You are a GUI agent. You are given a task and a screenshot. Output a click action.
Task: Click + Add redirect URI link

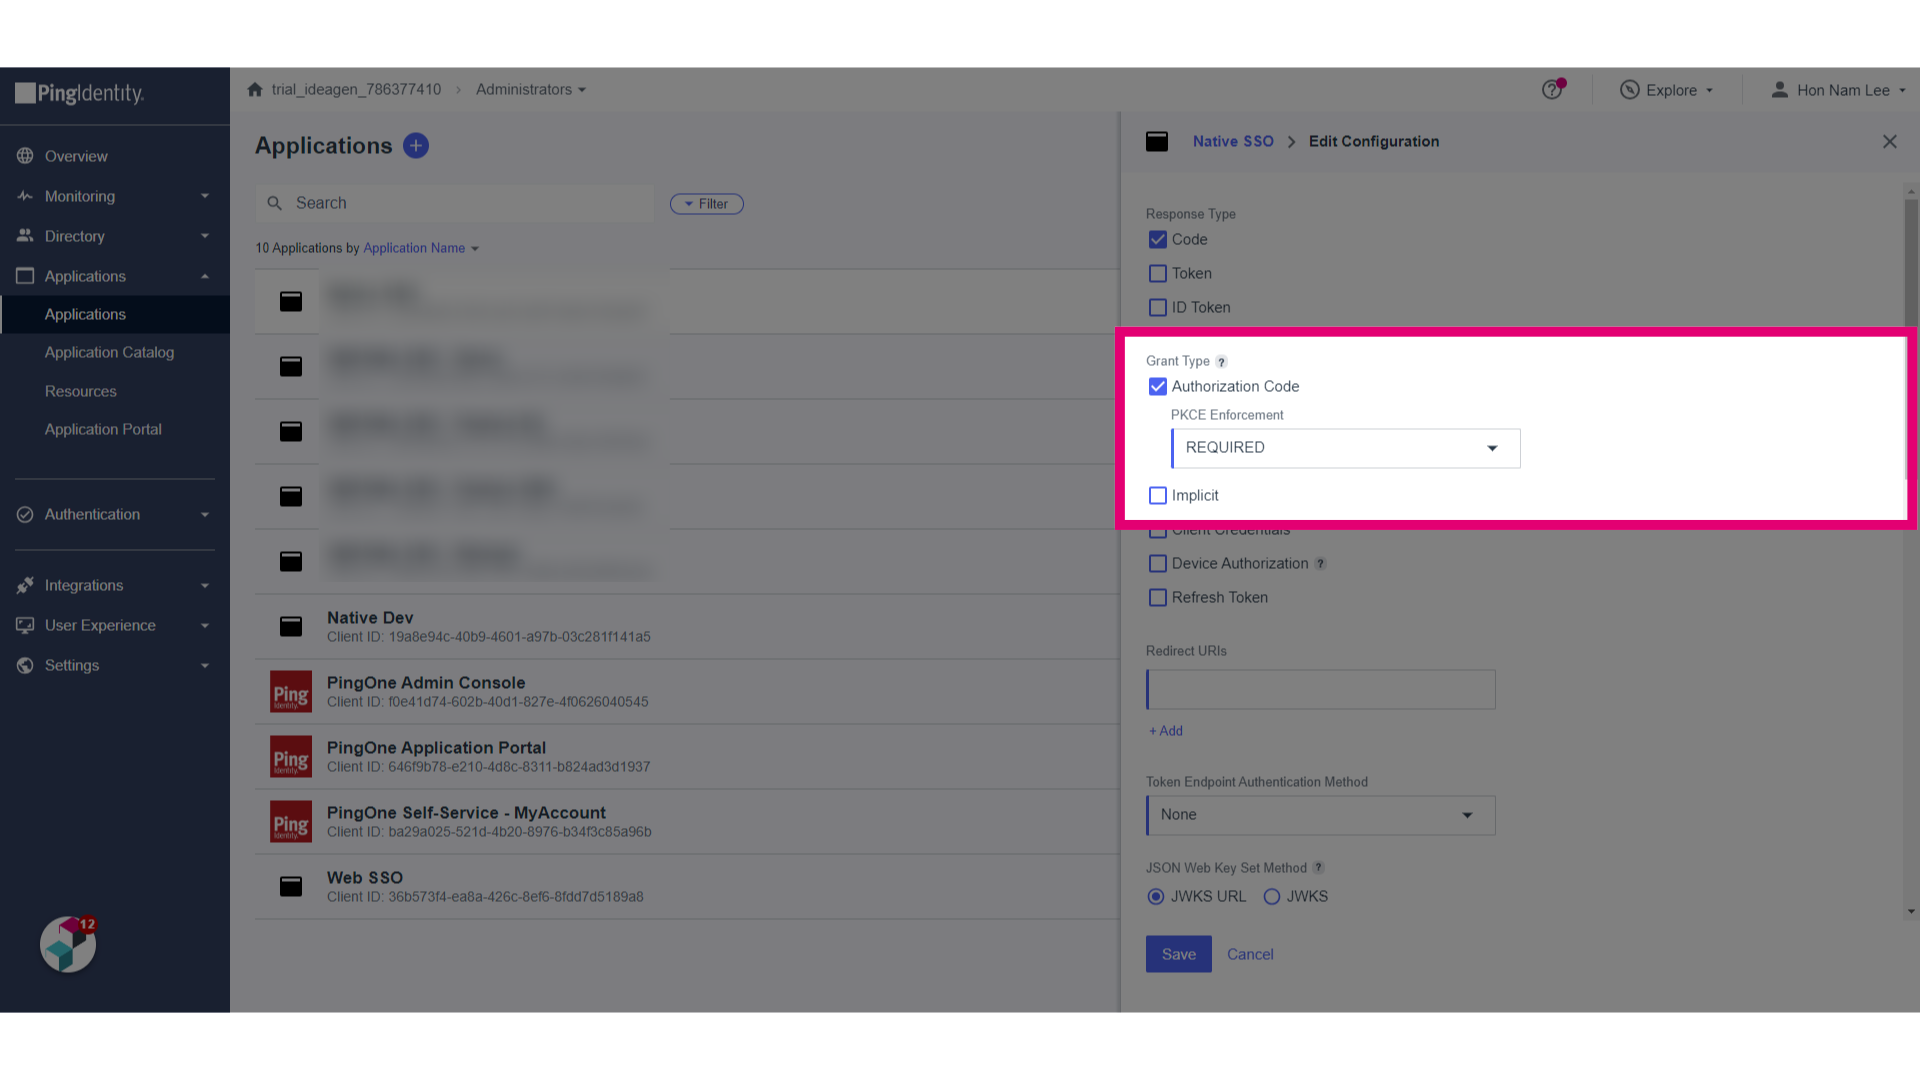pyautogui.click(x=1166, y=732)
